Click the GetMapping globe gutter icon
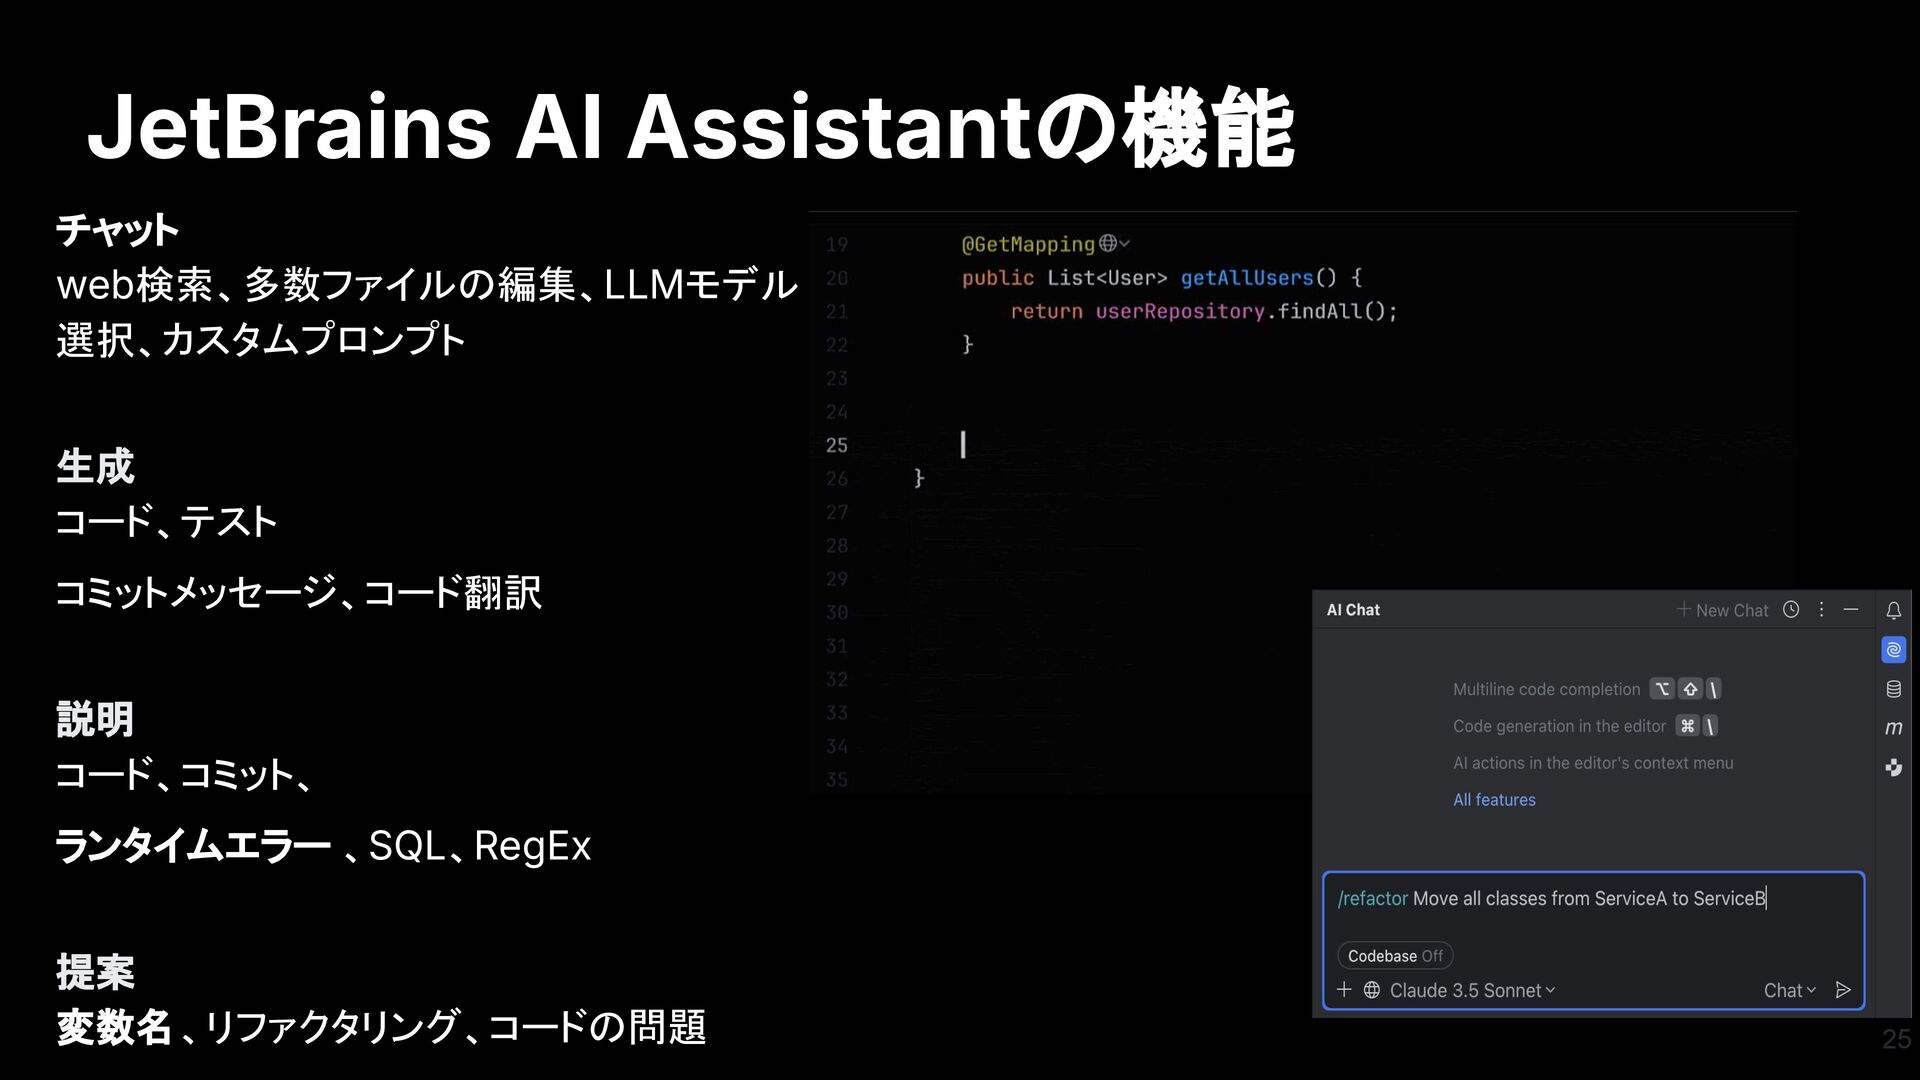The height and width of the screenshot is (1080, 1920). tap(1108, 243)
